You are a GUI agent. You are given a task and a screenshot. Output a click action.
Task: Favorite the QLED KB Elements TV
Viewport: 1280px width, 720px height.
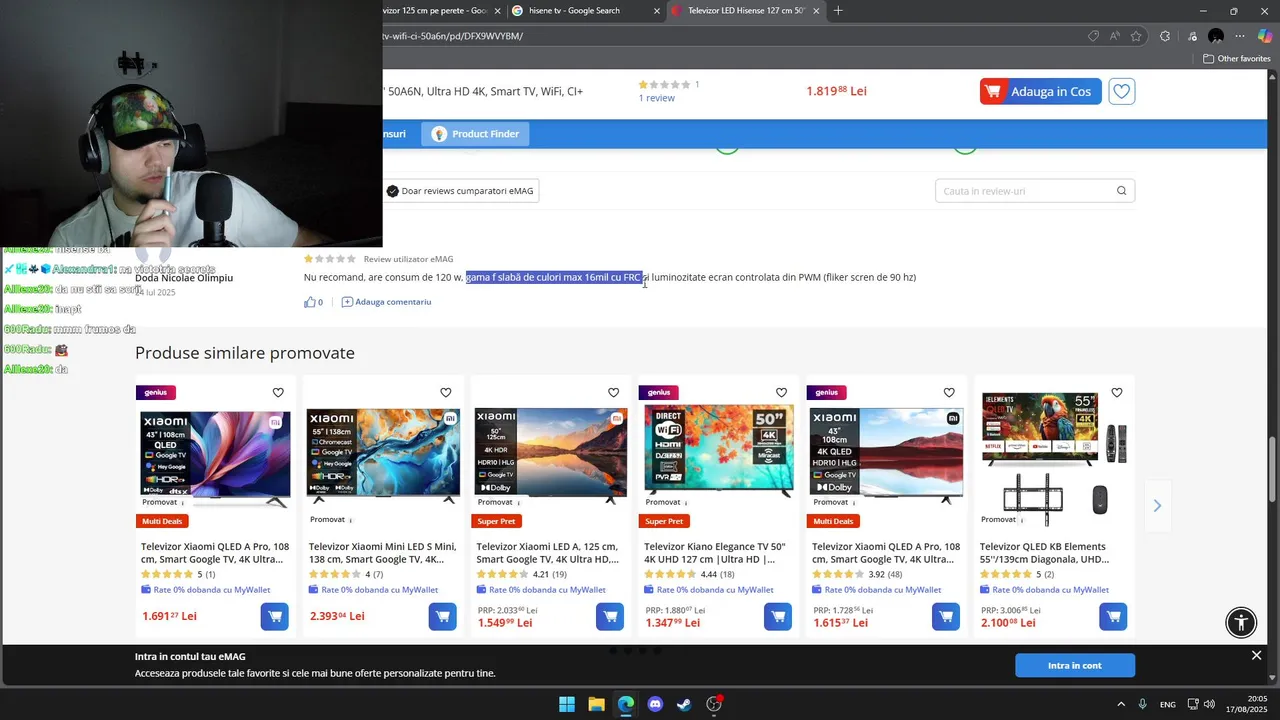[1117, 393]
